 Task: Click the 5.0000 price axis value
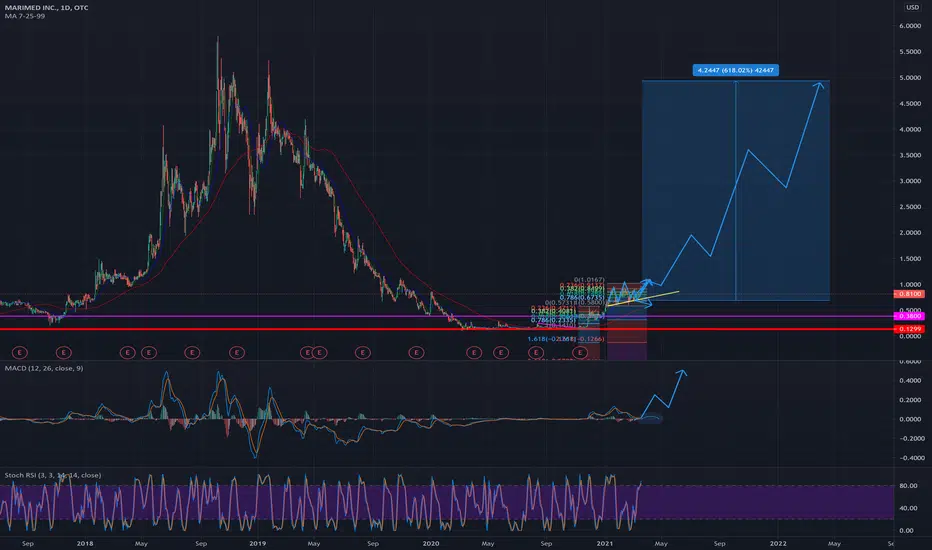coord(910,78)
